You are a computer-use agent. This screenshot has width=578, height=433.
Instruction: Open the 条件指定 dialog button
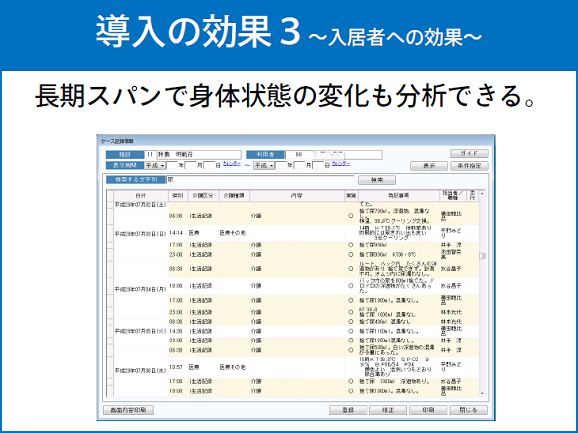(x=469, y=166)
